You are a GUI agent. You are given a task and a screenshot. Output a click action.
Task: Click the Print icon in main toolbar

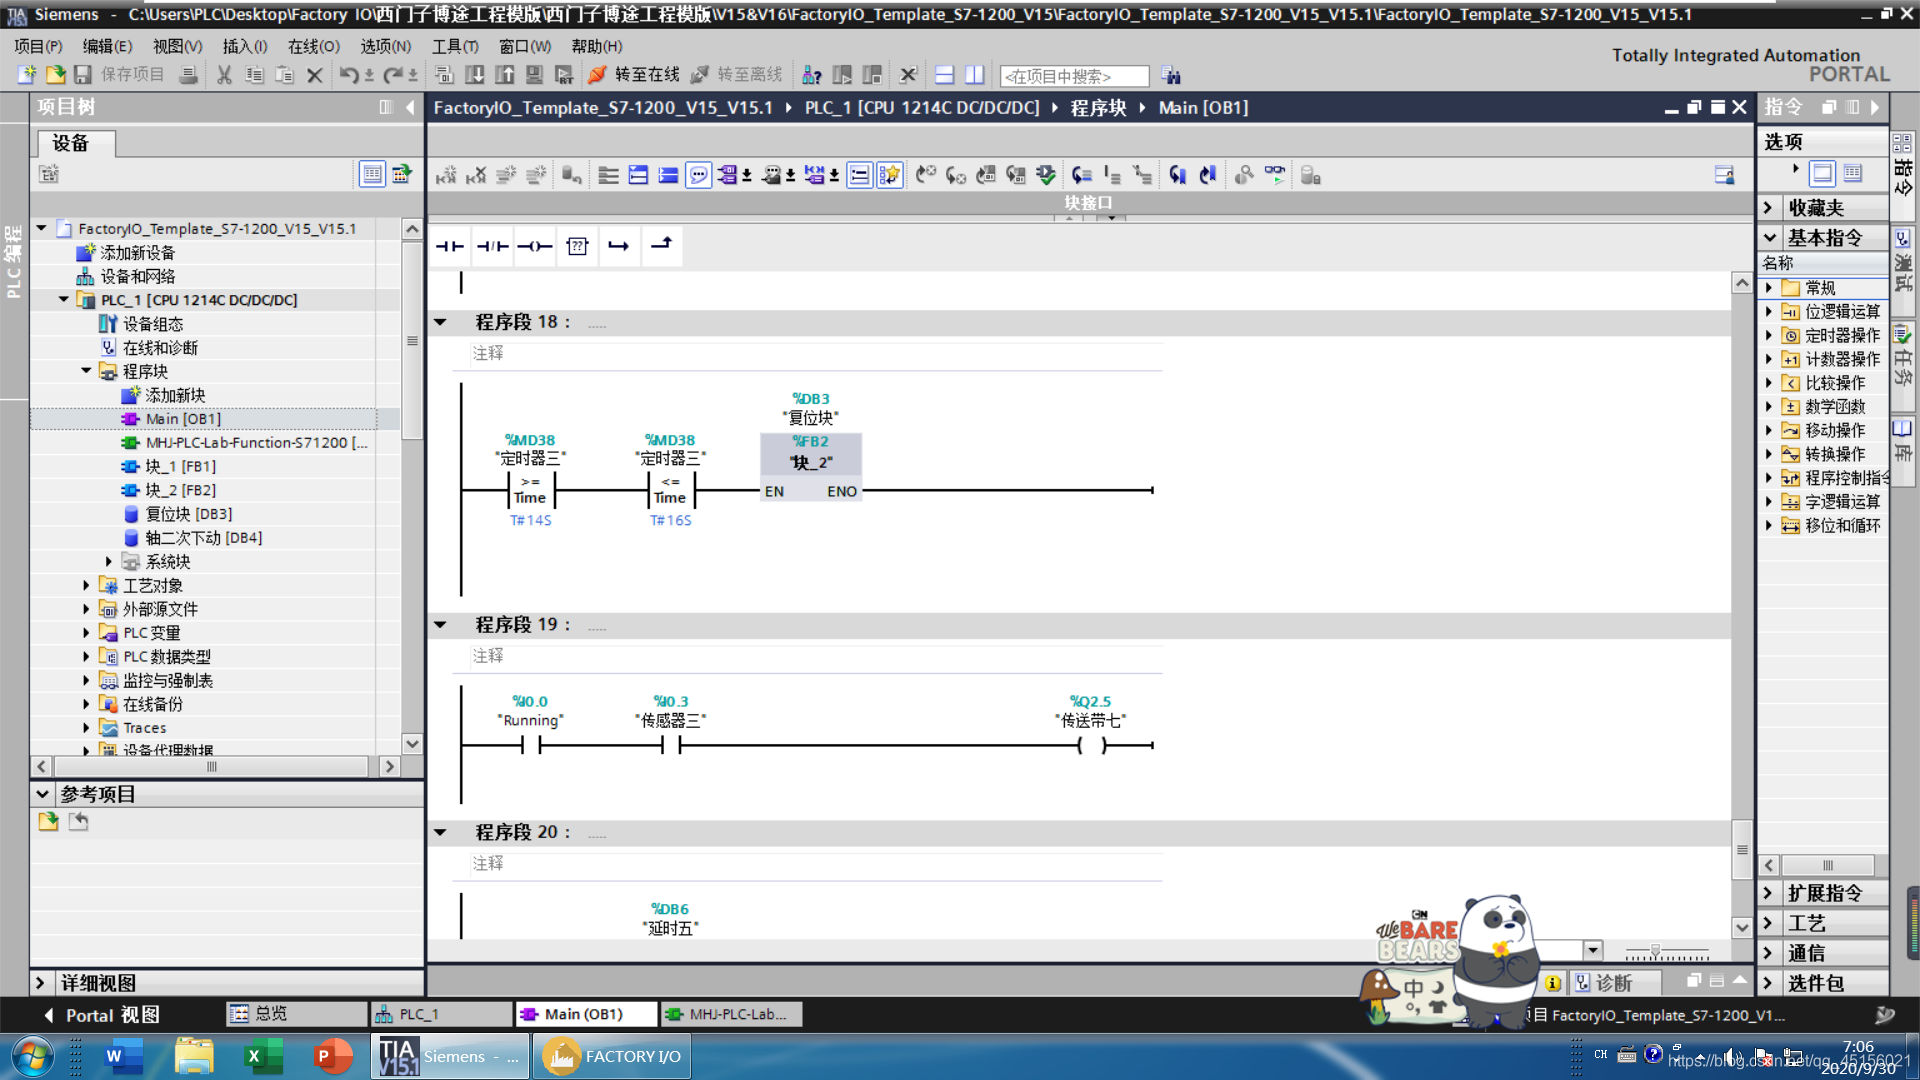[x=187, y=75]
